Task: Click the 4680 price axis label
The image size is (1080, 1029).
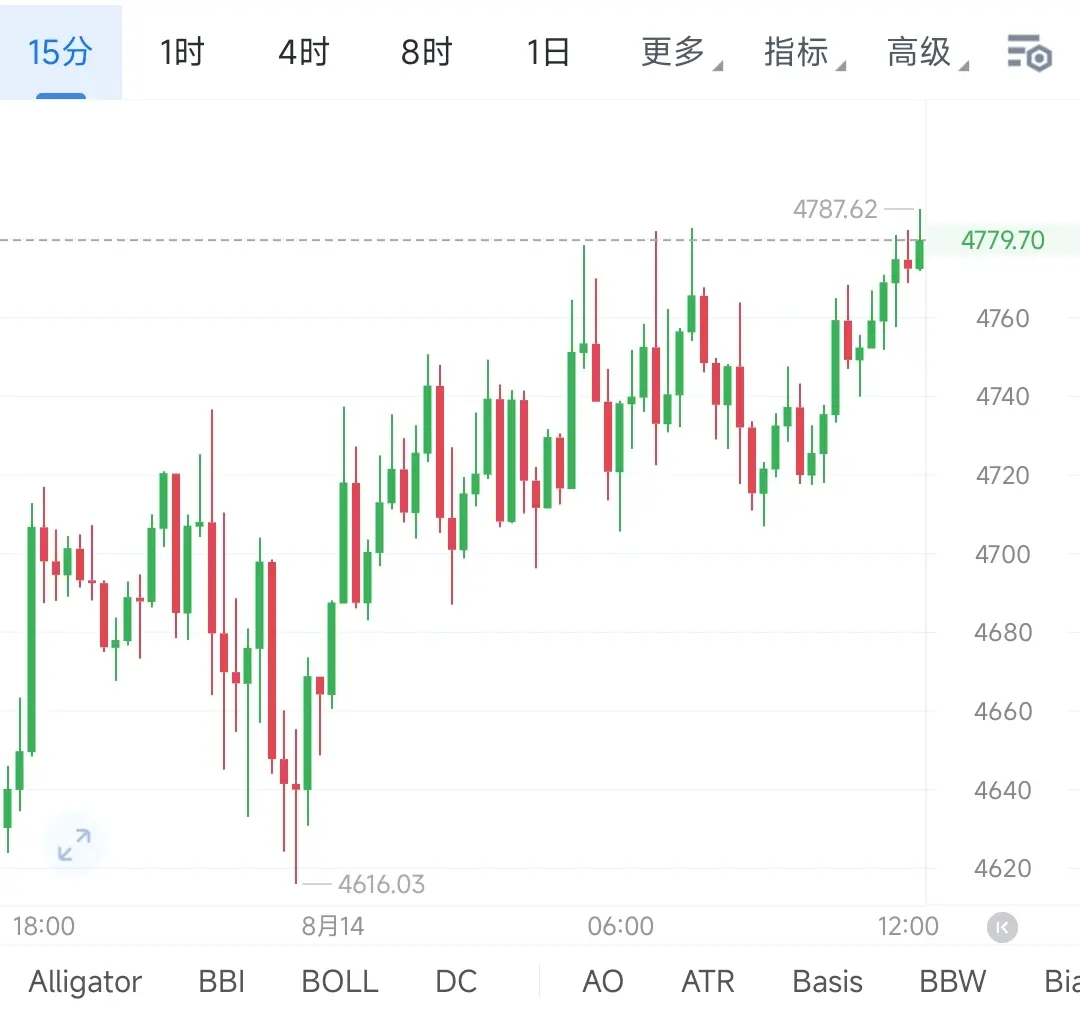Action: tap(1003, 633)
